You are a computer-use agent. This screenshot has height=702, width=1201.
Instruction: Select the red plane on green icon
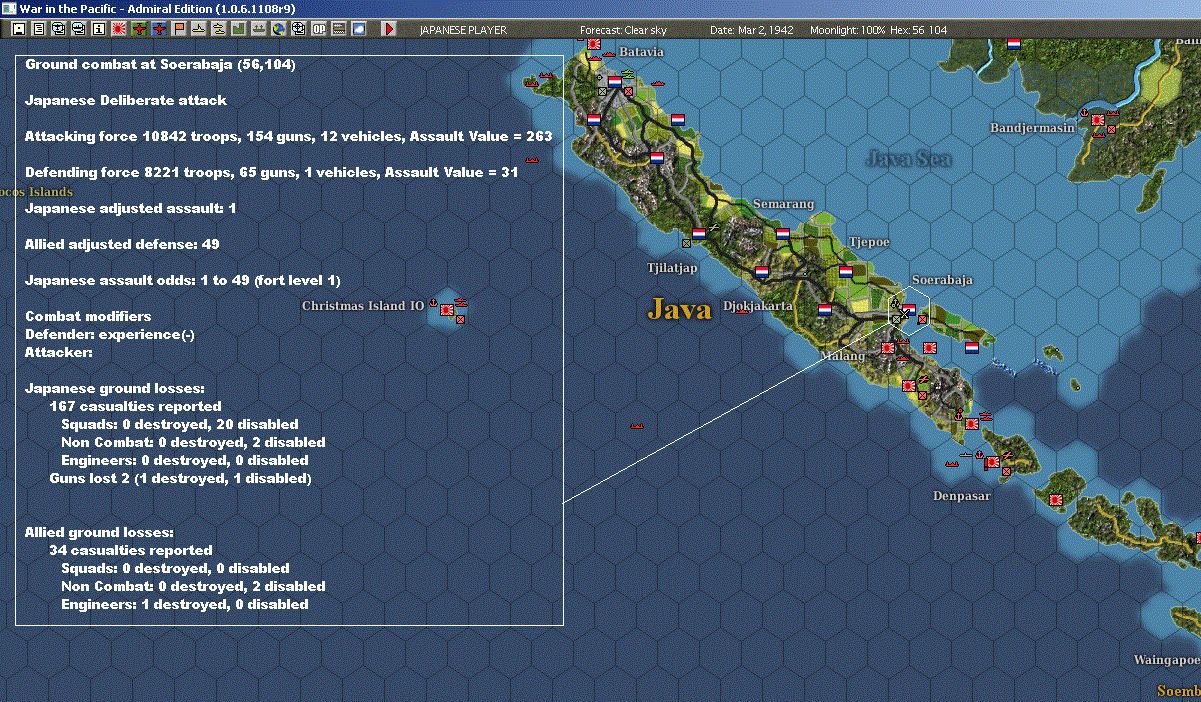139,29
